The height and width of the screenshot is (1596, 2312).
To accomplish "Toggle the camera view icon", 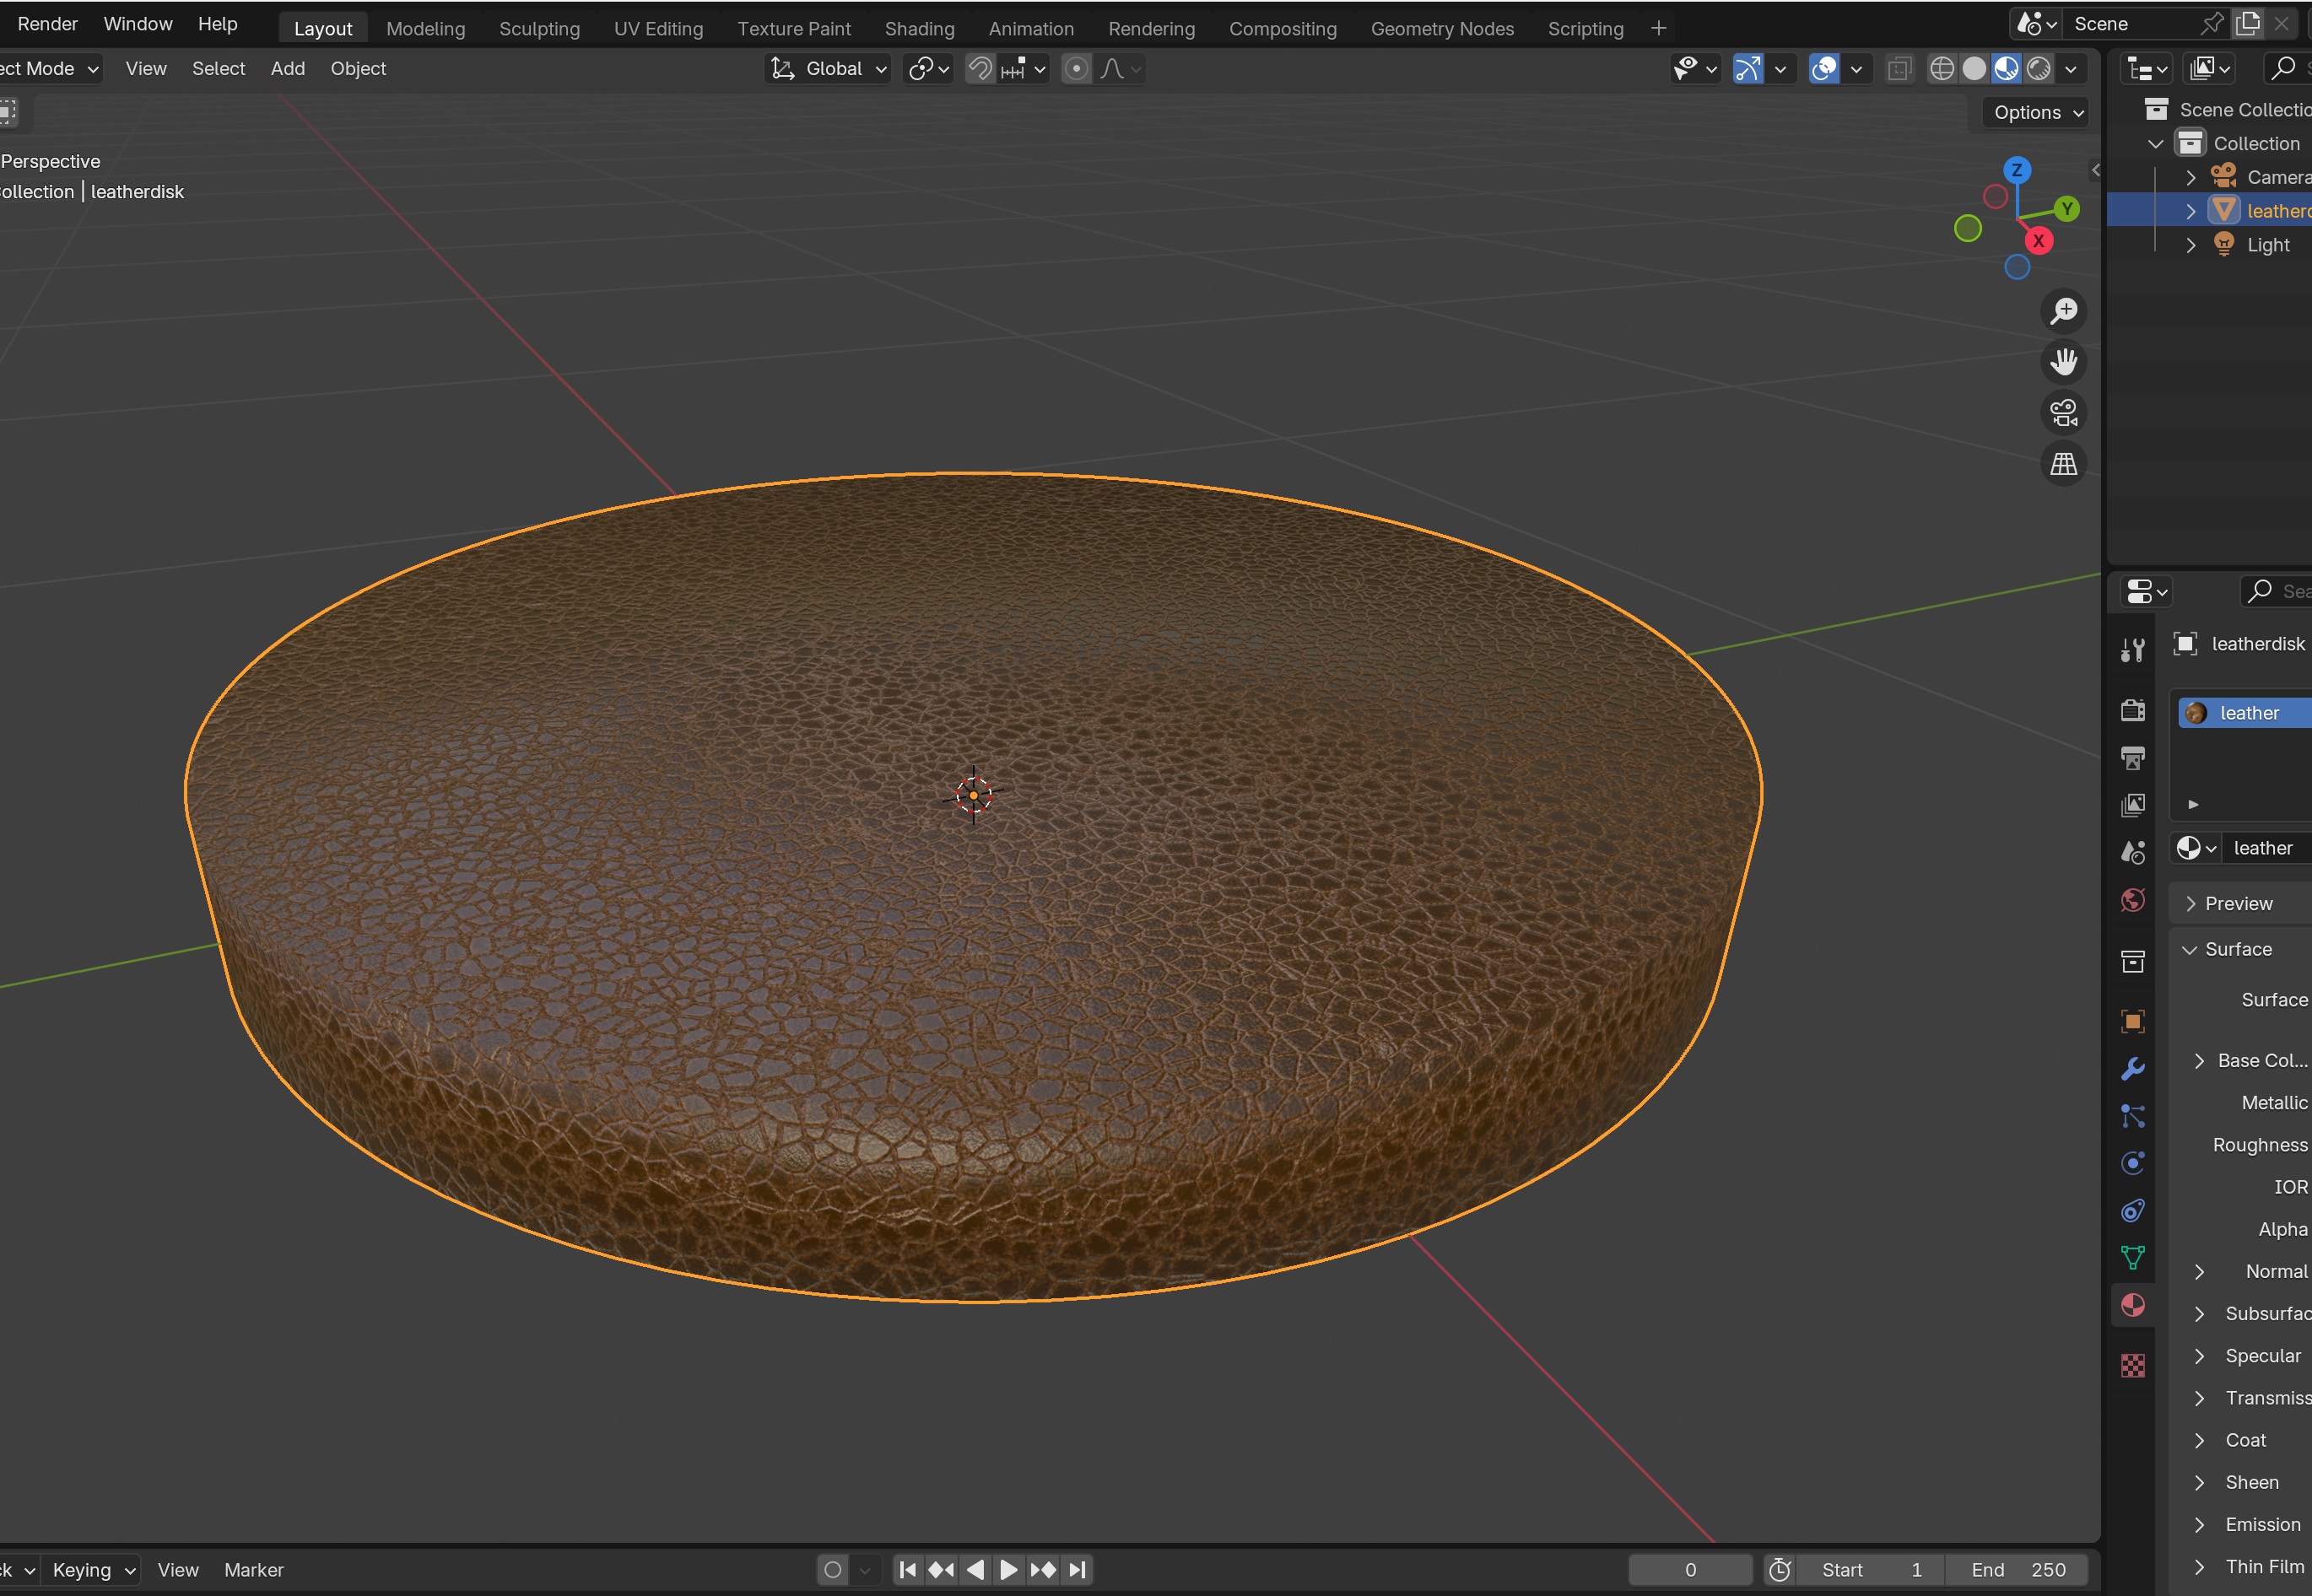I will point(2063,413).
